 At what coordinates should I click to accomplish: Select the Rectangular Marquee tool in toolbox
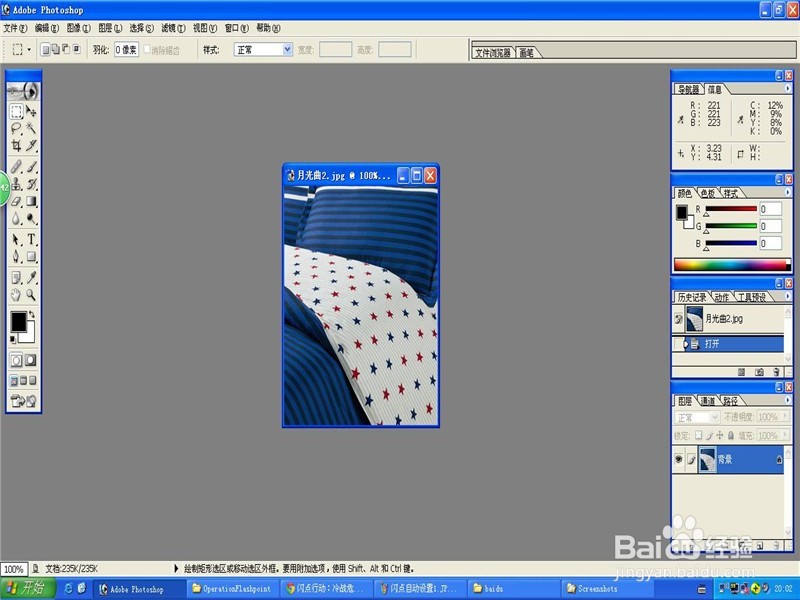[16, 111]
